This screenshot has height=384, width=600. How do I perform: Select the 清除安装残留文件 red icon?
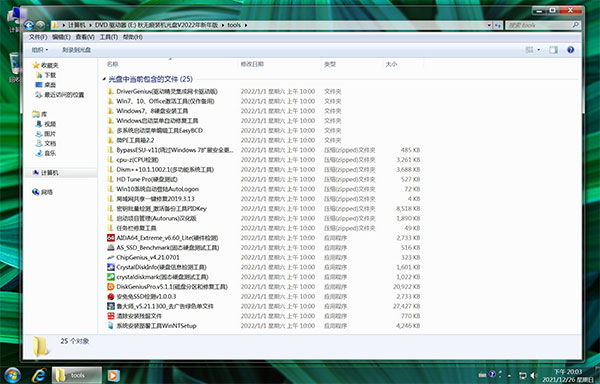click(111, 316)
